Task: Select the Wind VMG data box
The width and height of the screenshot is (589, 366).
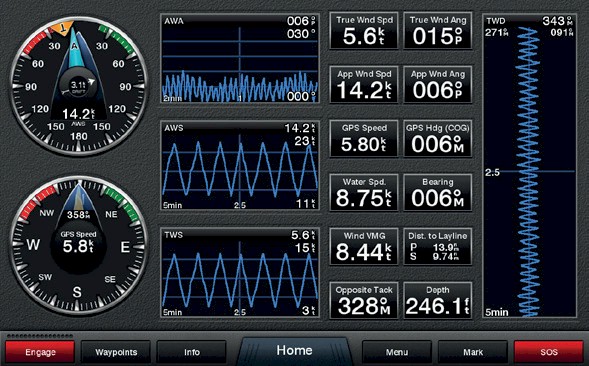Action: coord(364,247)
